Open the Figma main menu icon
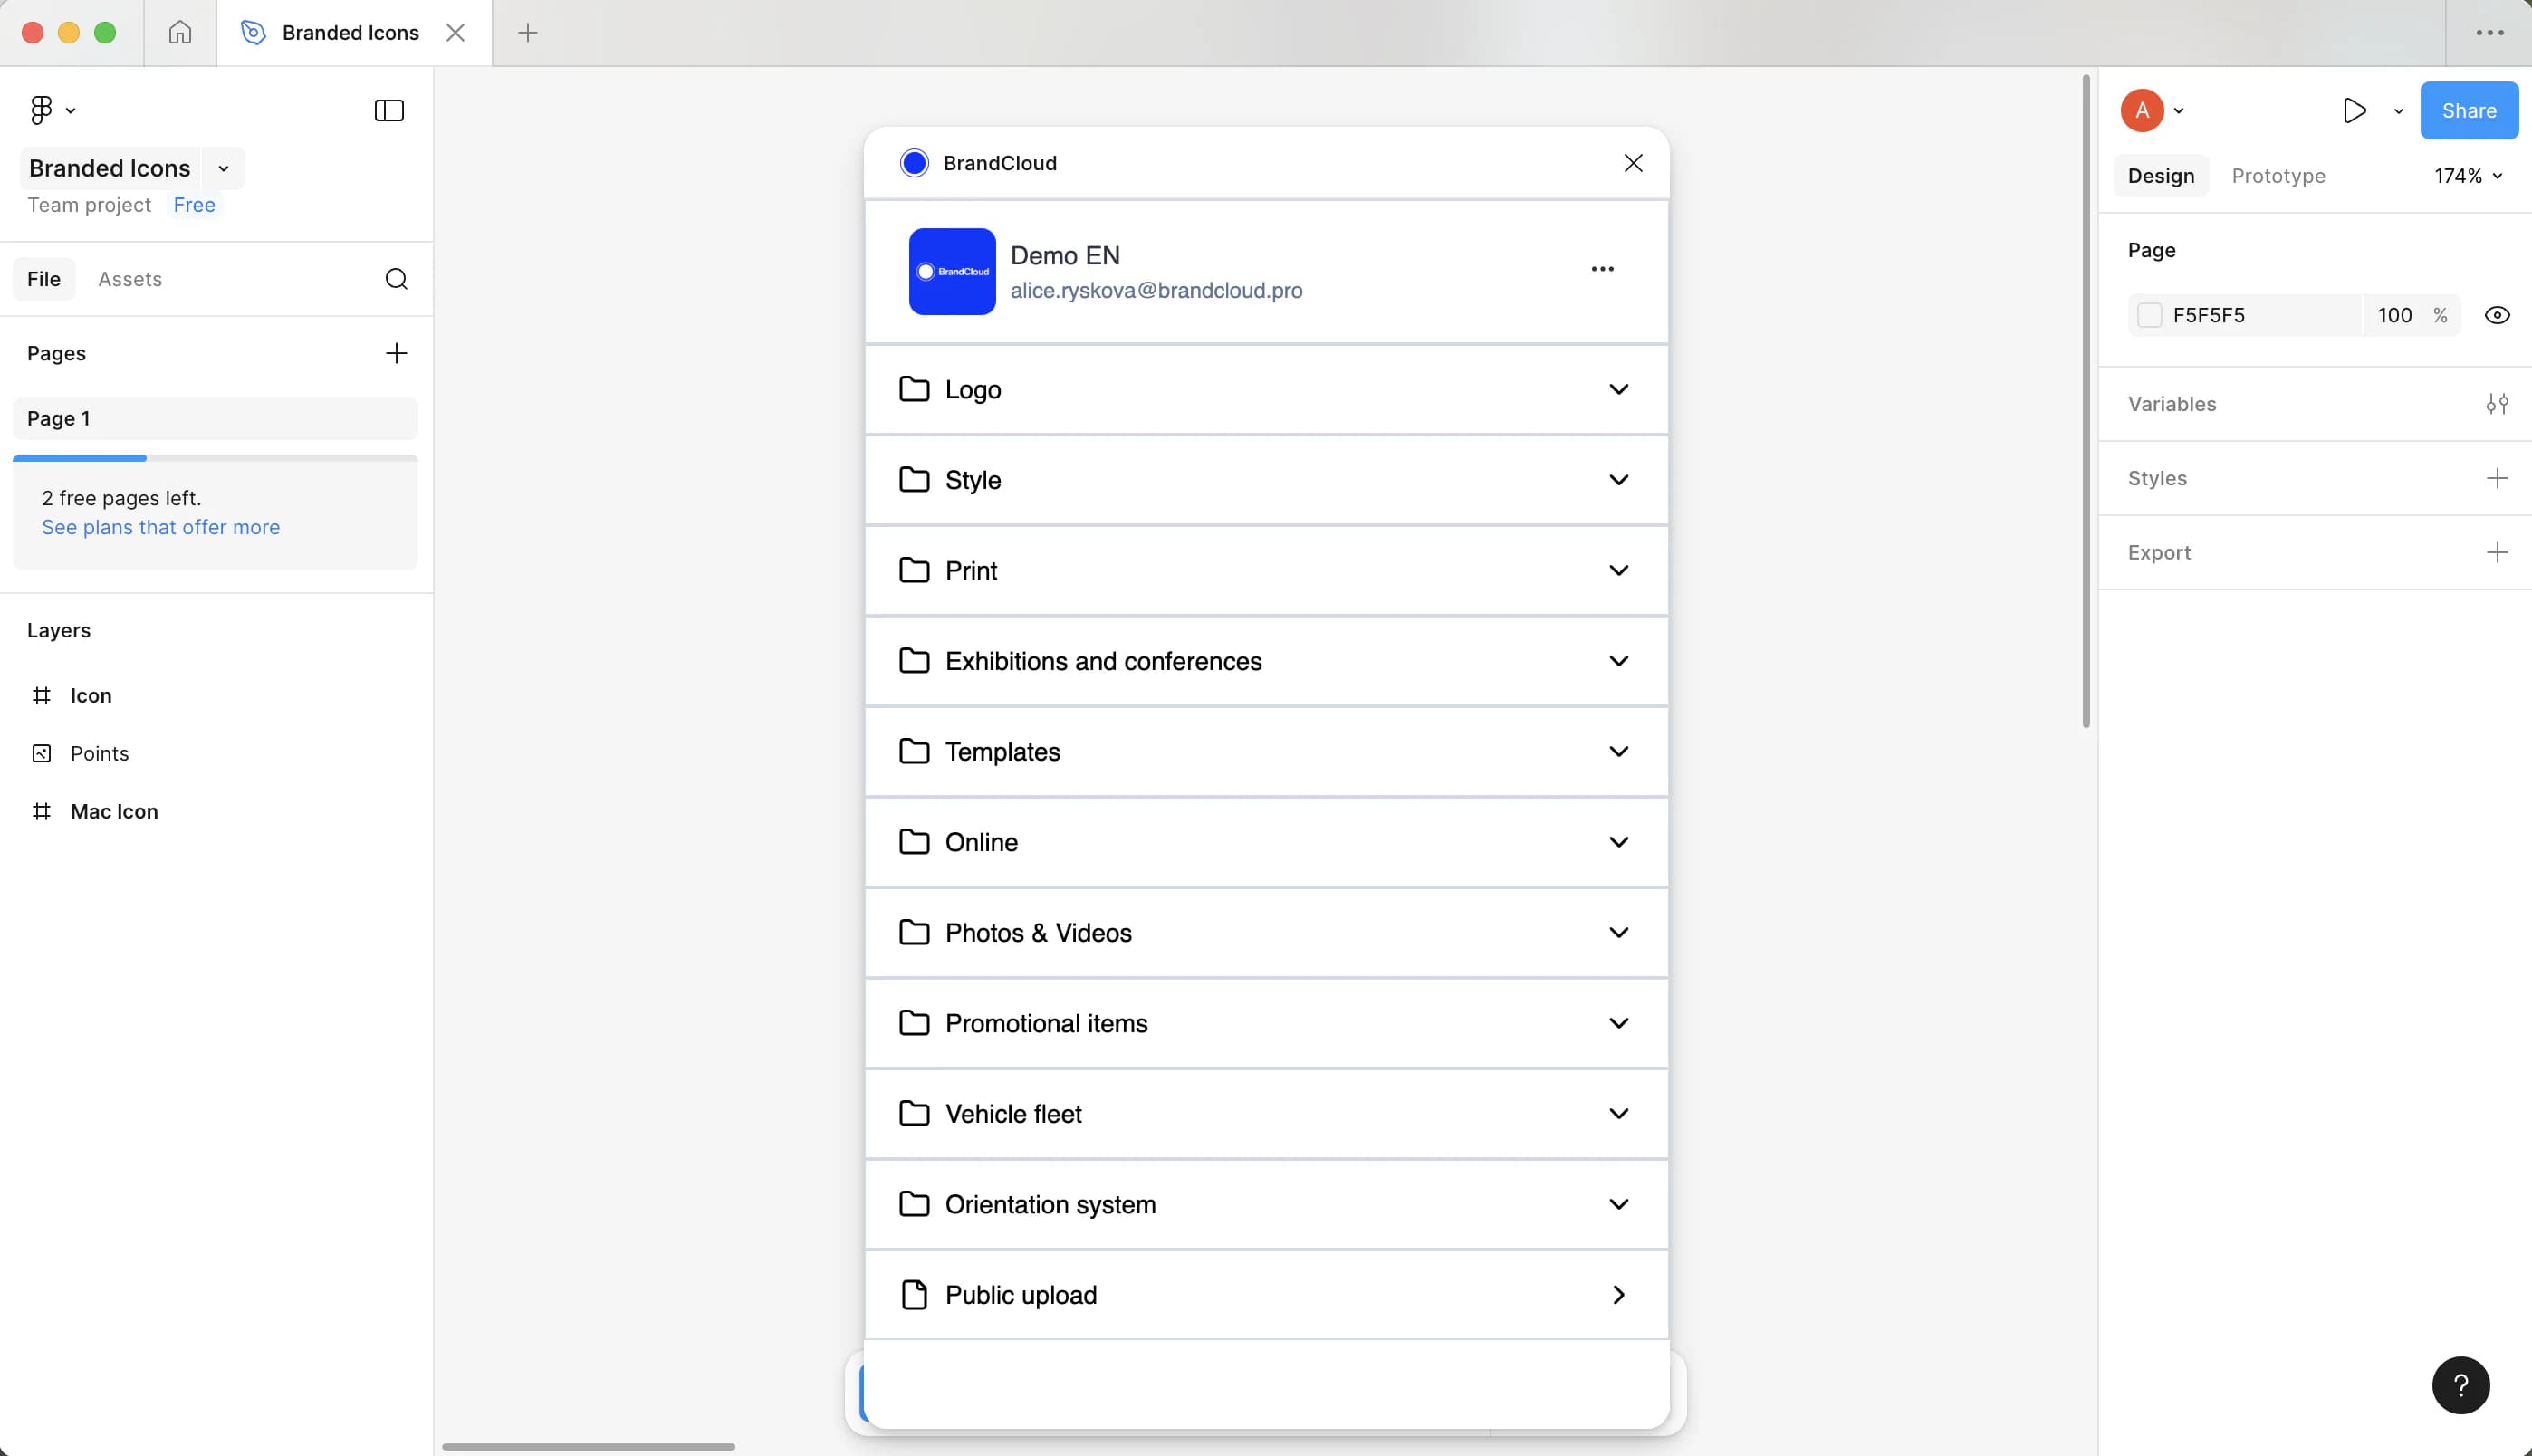The height and width of the screenshot is (1456, 2532). [42, 110]
